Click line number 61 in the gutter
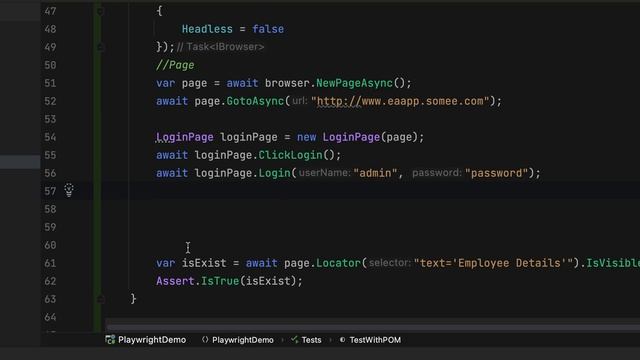 (50, 263)
